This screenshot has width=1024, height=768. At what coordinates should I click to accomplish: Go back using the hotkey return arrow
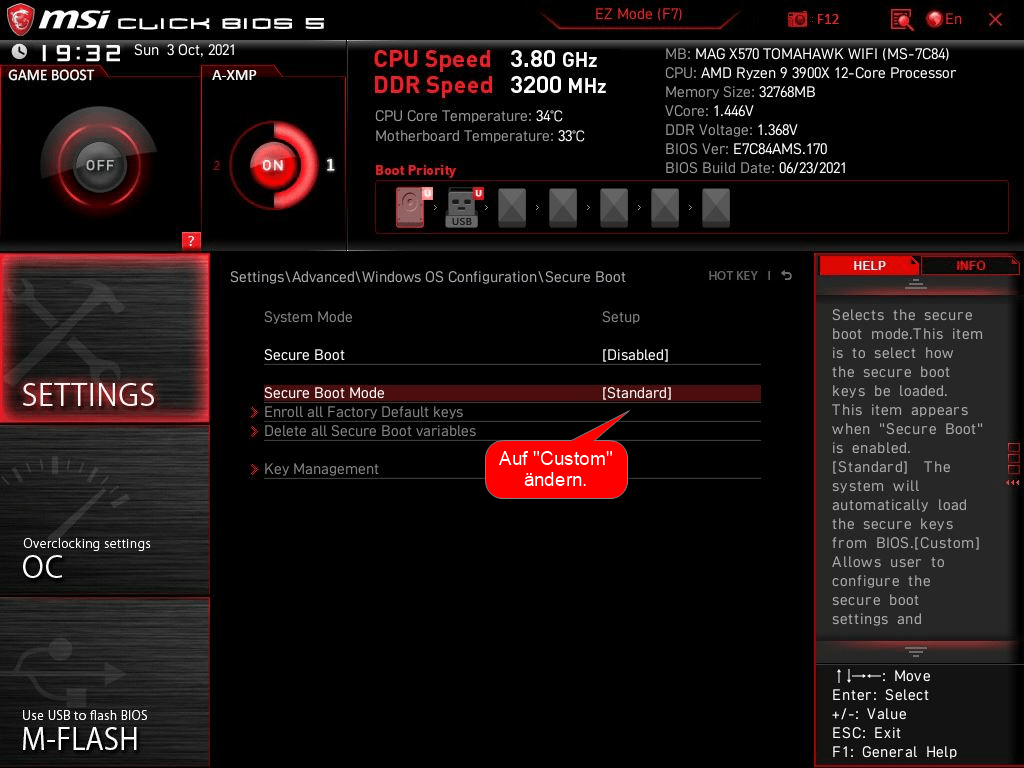(787, 276)
